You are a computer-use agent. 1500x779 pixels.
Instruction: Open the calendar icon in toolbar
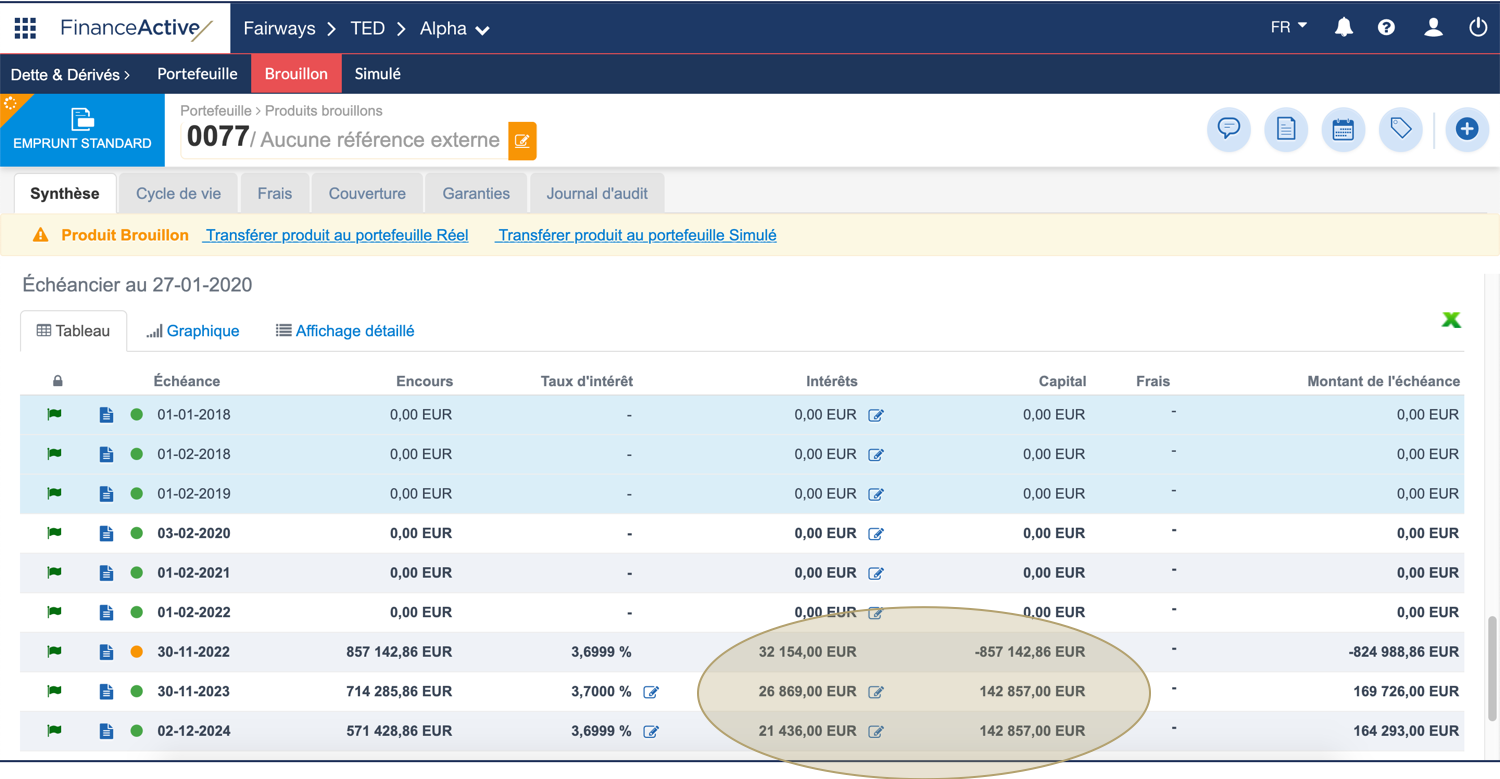pyautogui.click(x=1343, y=129)
